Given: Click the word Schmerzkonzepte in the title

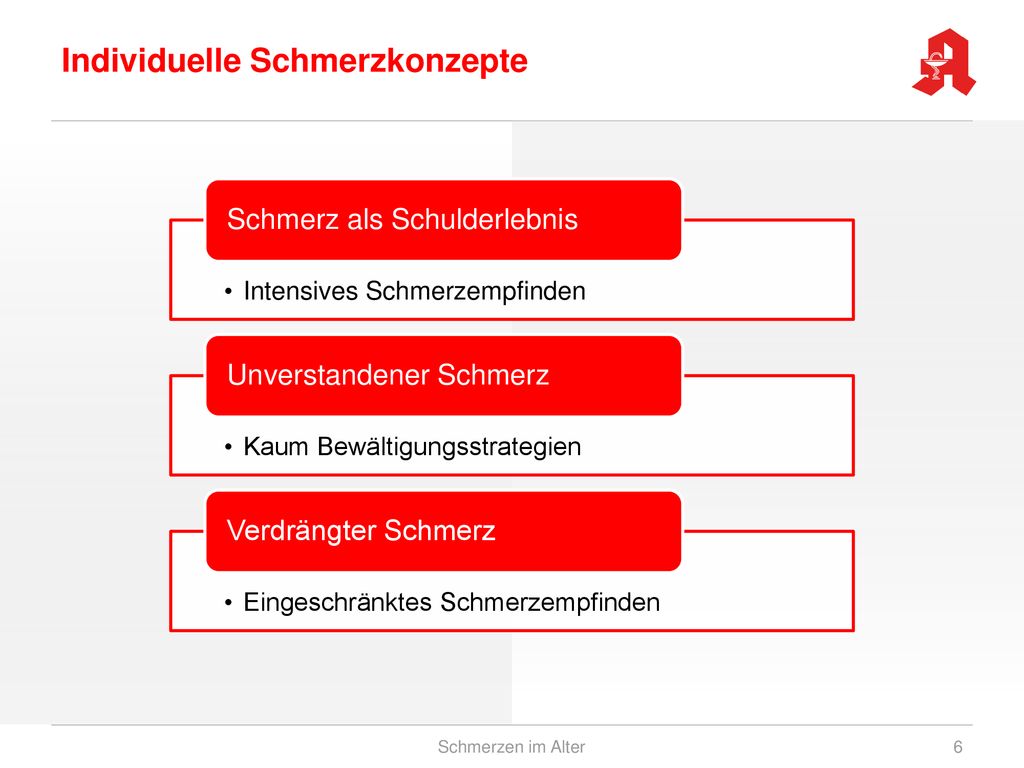Looking at the screenshot, I should pos(389,61).
